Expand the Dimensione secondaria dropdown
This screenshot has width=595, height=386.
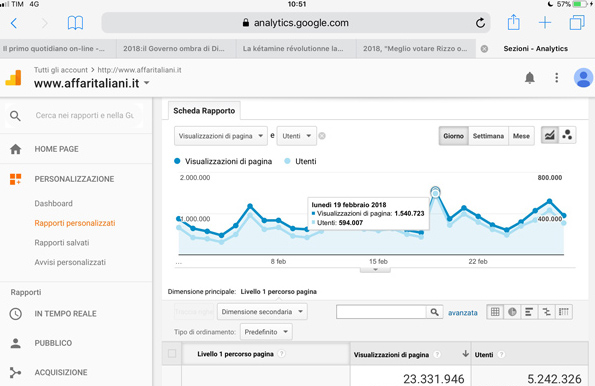(262, 312)
